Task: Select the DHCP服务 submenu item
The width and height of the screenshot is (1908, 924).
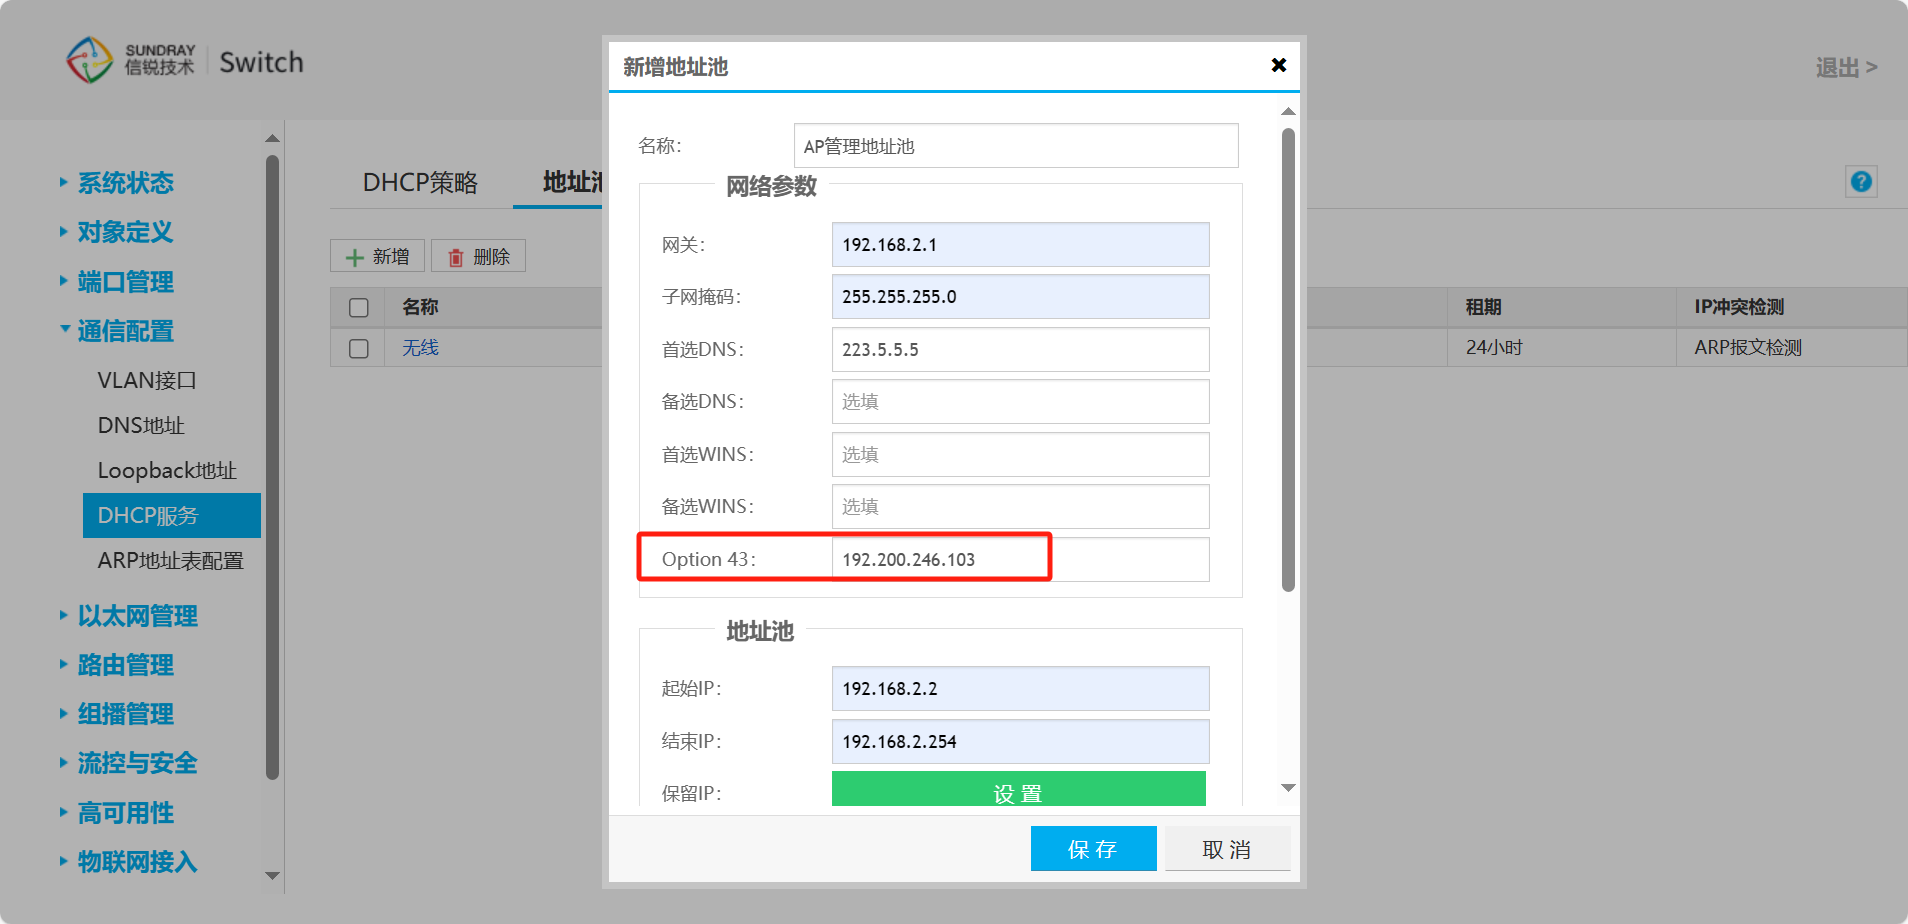Action: pos(172,515)
